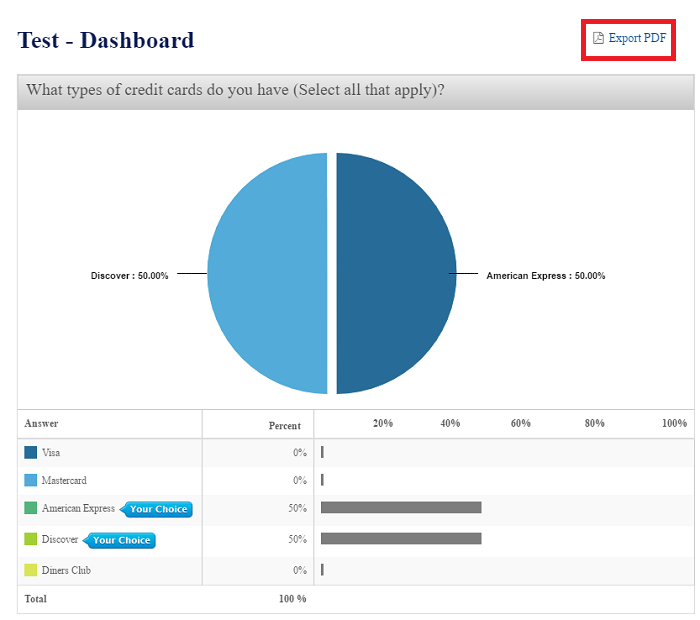Screen dimensions: 700x620
Task: Click the Diners Club row 0% value
Action: pyautogui.click(x=300, y=570)
